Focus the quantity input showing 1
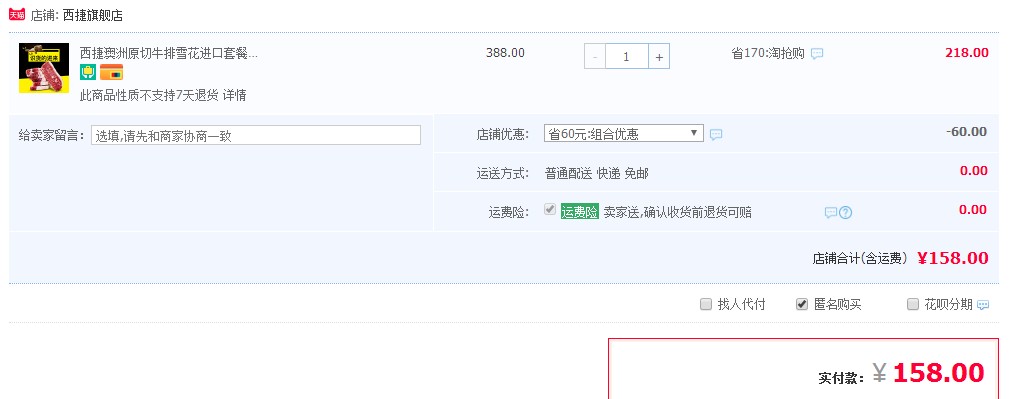The height and width of the screenshot is (399, 1026). (627, 57)
